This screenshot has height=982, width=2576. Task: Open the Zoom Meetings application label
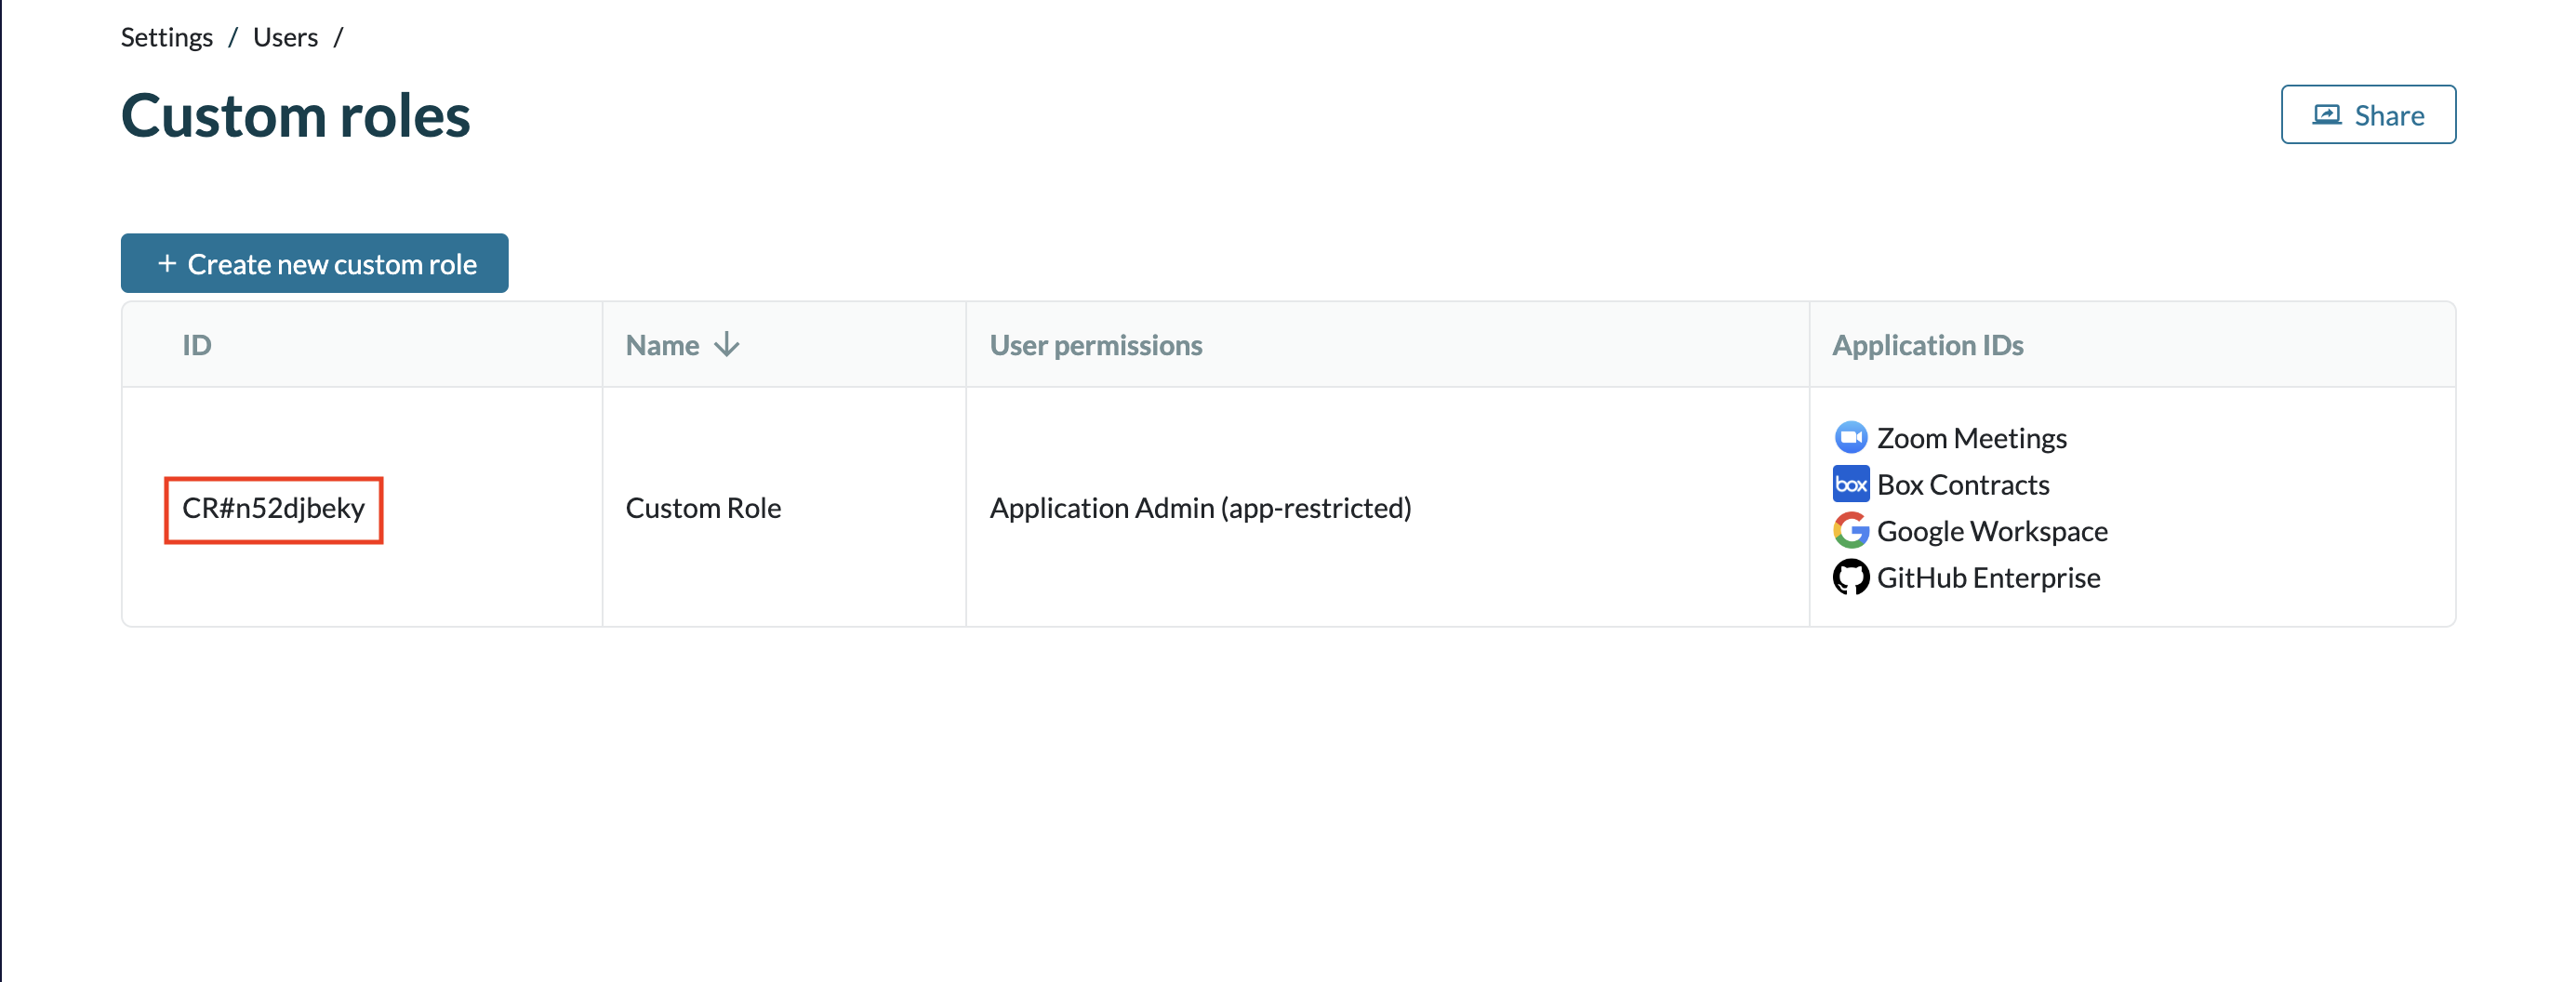click(1971, 438)
